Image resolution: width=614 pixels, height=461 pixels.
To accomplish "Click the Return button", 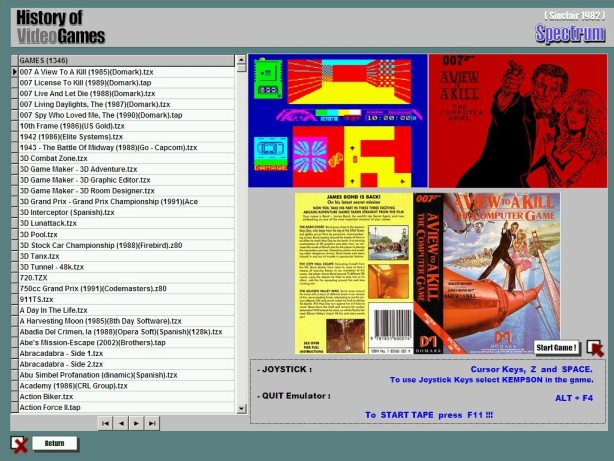I will pyautogui.click(x=54, y=443).
